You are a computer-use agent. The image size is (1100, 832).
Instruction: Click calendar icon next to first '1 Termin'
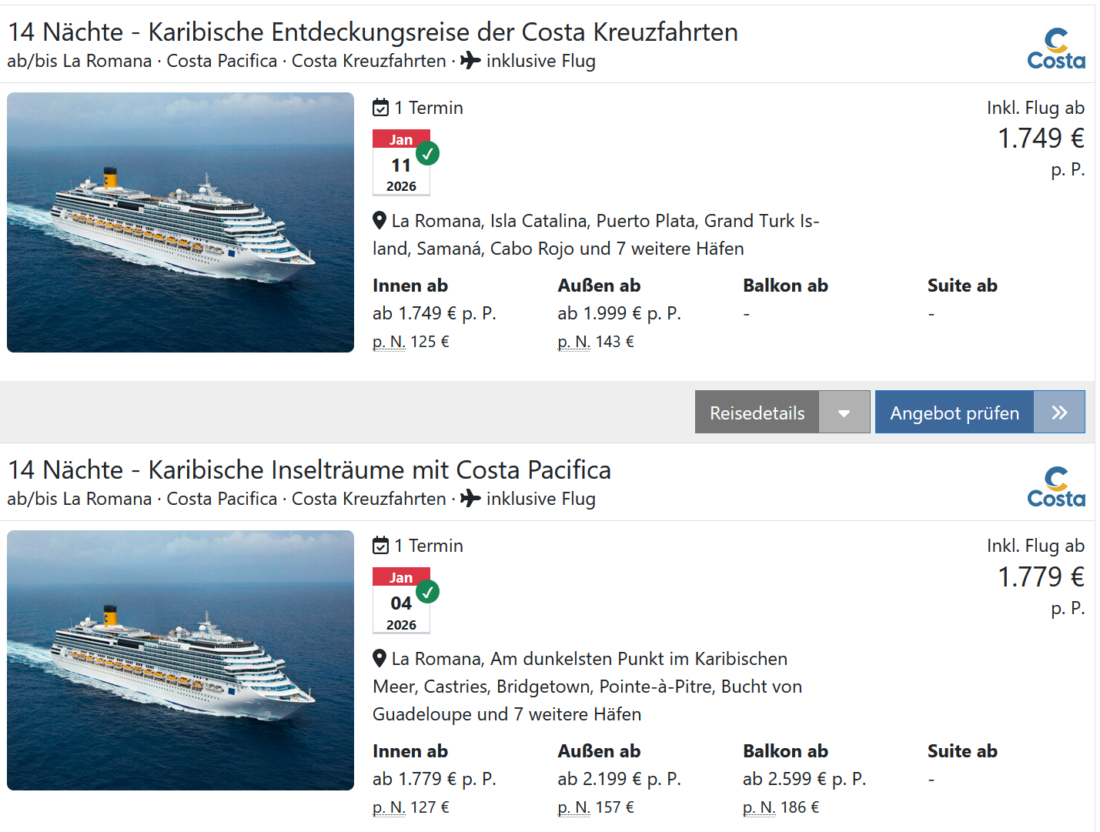[x=381, y=108]
